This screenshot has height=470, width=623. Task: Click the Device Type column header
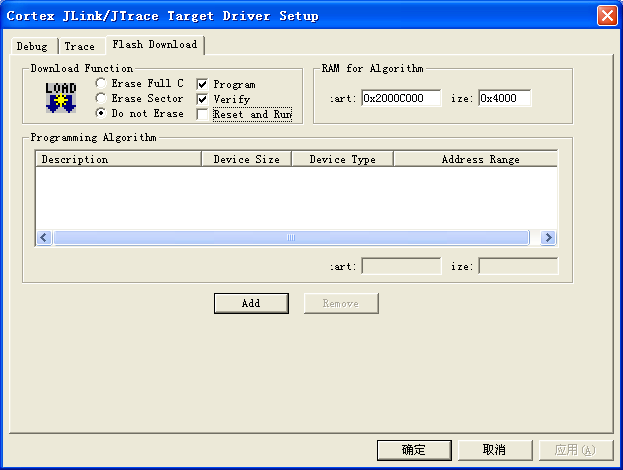pyautogui.click(x=342, y=159)
